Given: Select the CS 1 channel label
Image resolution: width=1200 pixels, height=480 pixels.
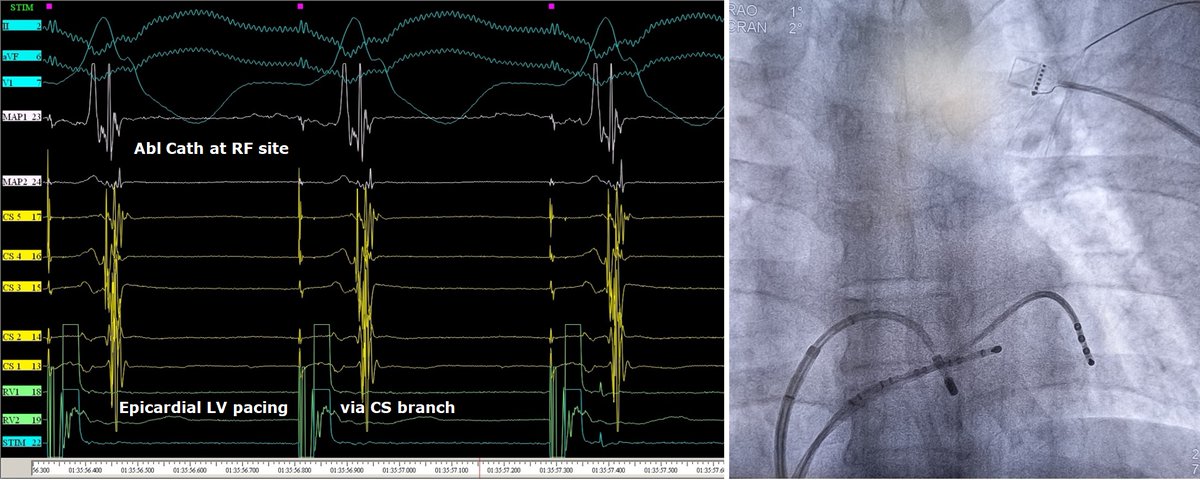Looking at the screenshot, I should pyautogui.click(x=21, y=367).
